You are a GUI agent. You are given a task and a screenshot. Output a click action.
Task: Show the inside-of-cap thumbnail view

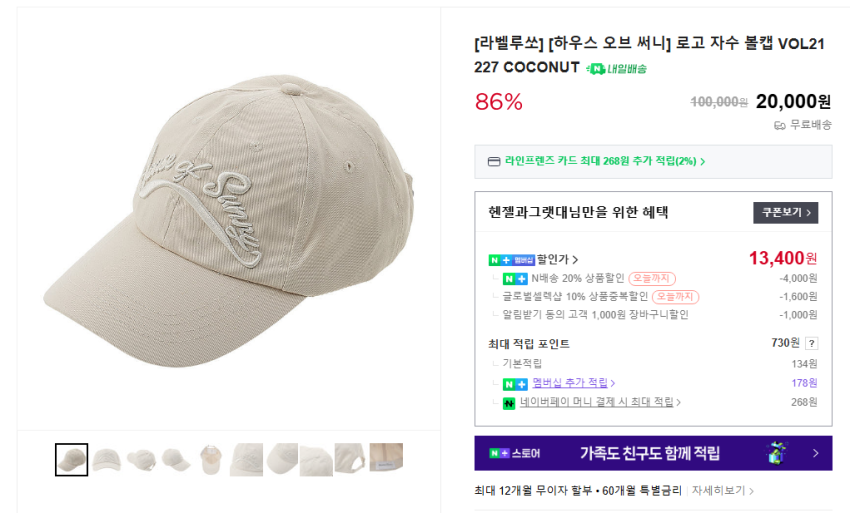(x=211, y=459)
